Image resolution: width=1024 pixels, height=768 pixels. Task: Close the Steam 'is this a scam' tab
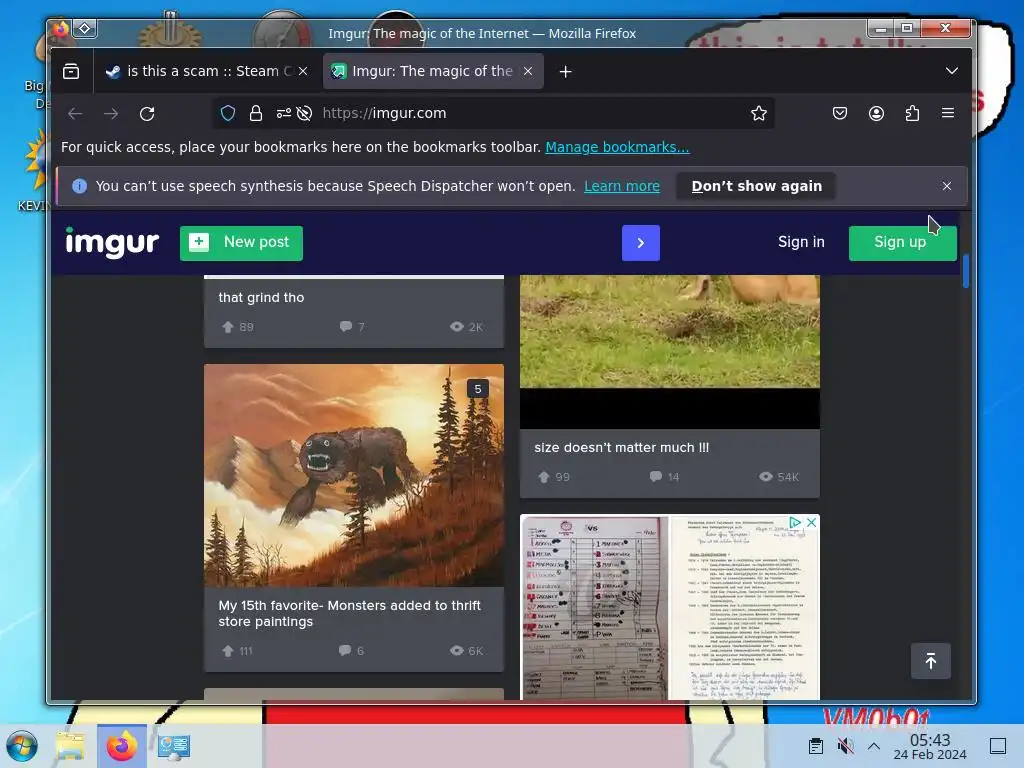pos(303,71)
